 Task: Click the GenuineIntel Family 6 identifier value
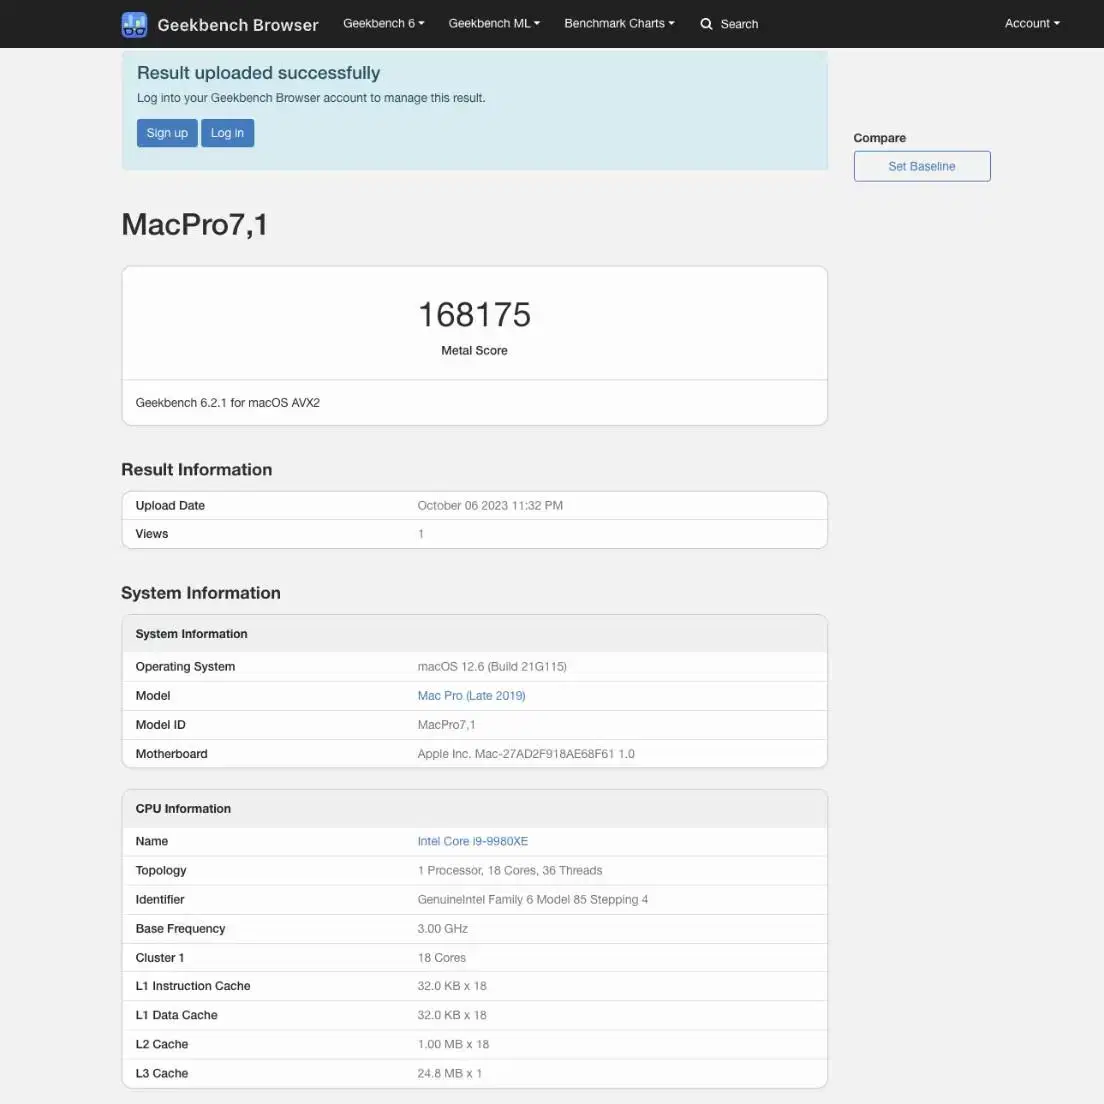[x=532, y=900]
